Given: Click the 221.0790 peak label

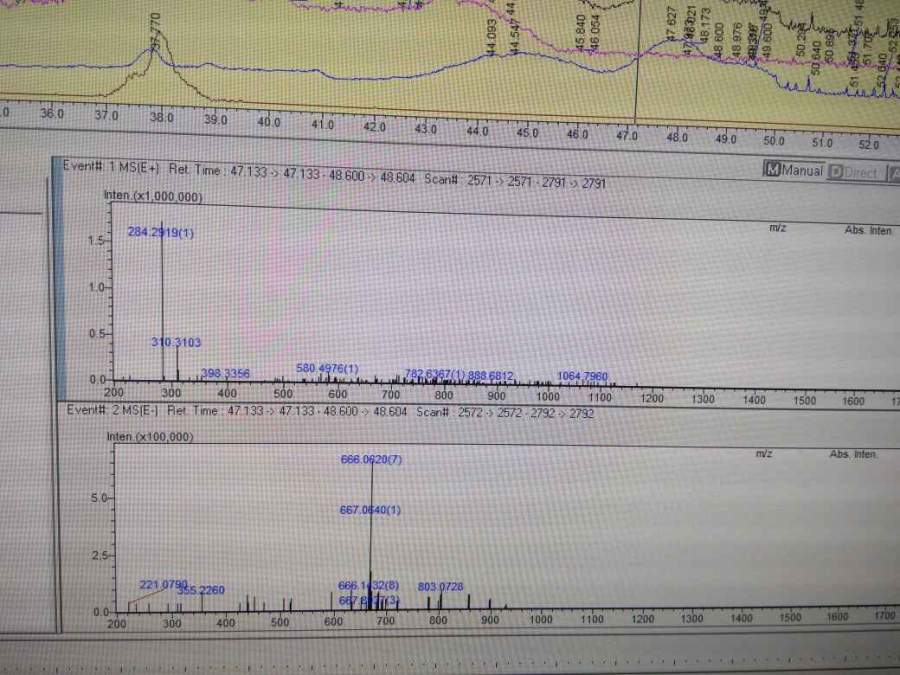Looking at the screenshot, I should (164, 585).
